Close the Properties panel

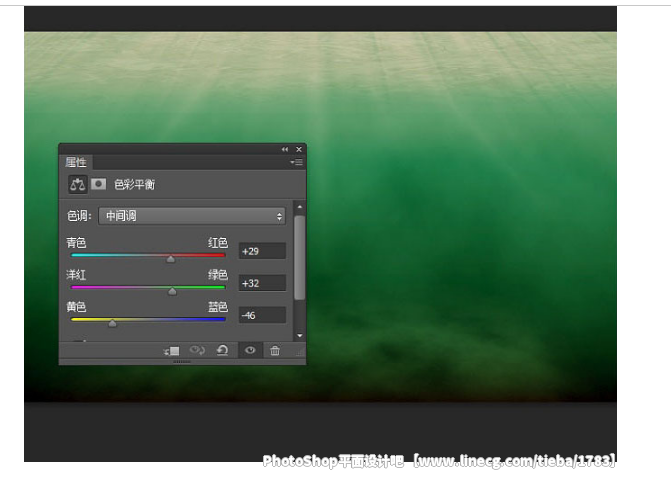click(299, 149)
